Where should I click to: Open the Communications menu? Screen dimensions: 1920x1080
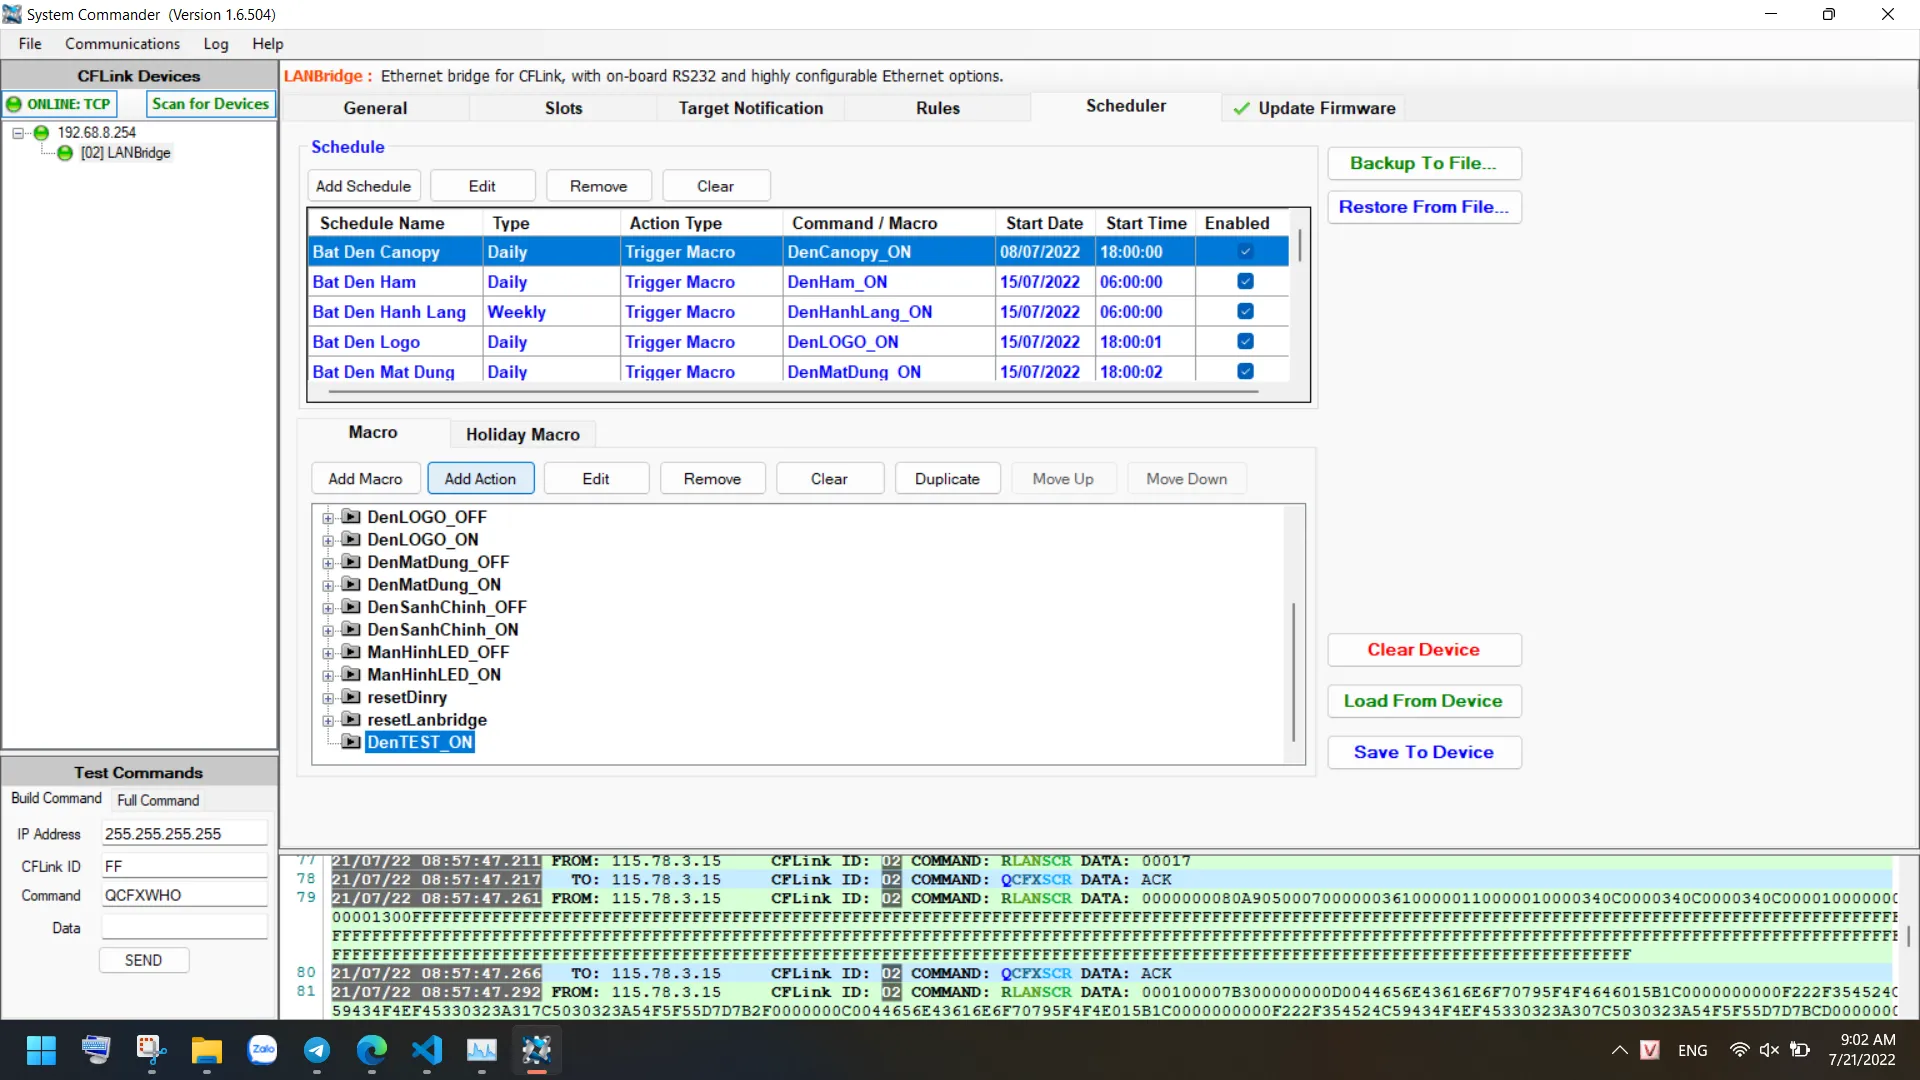(x=122, y=44)
